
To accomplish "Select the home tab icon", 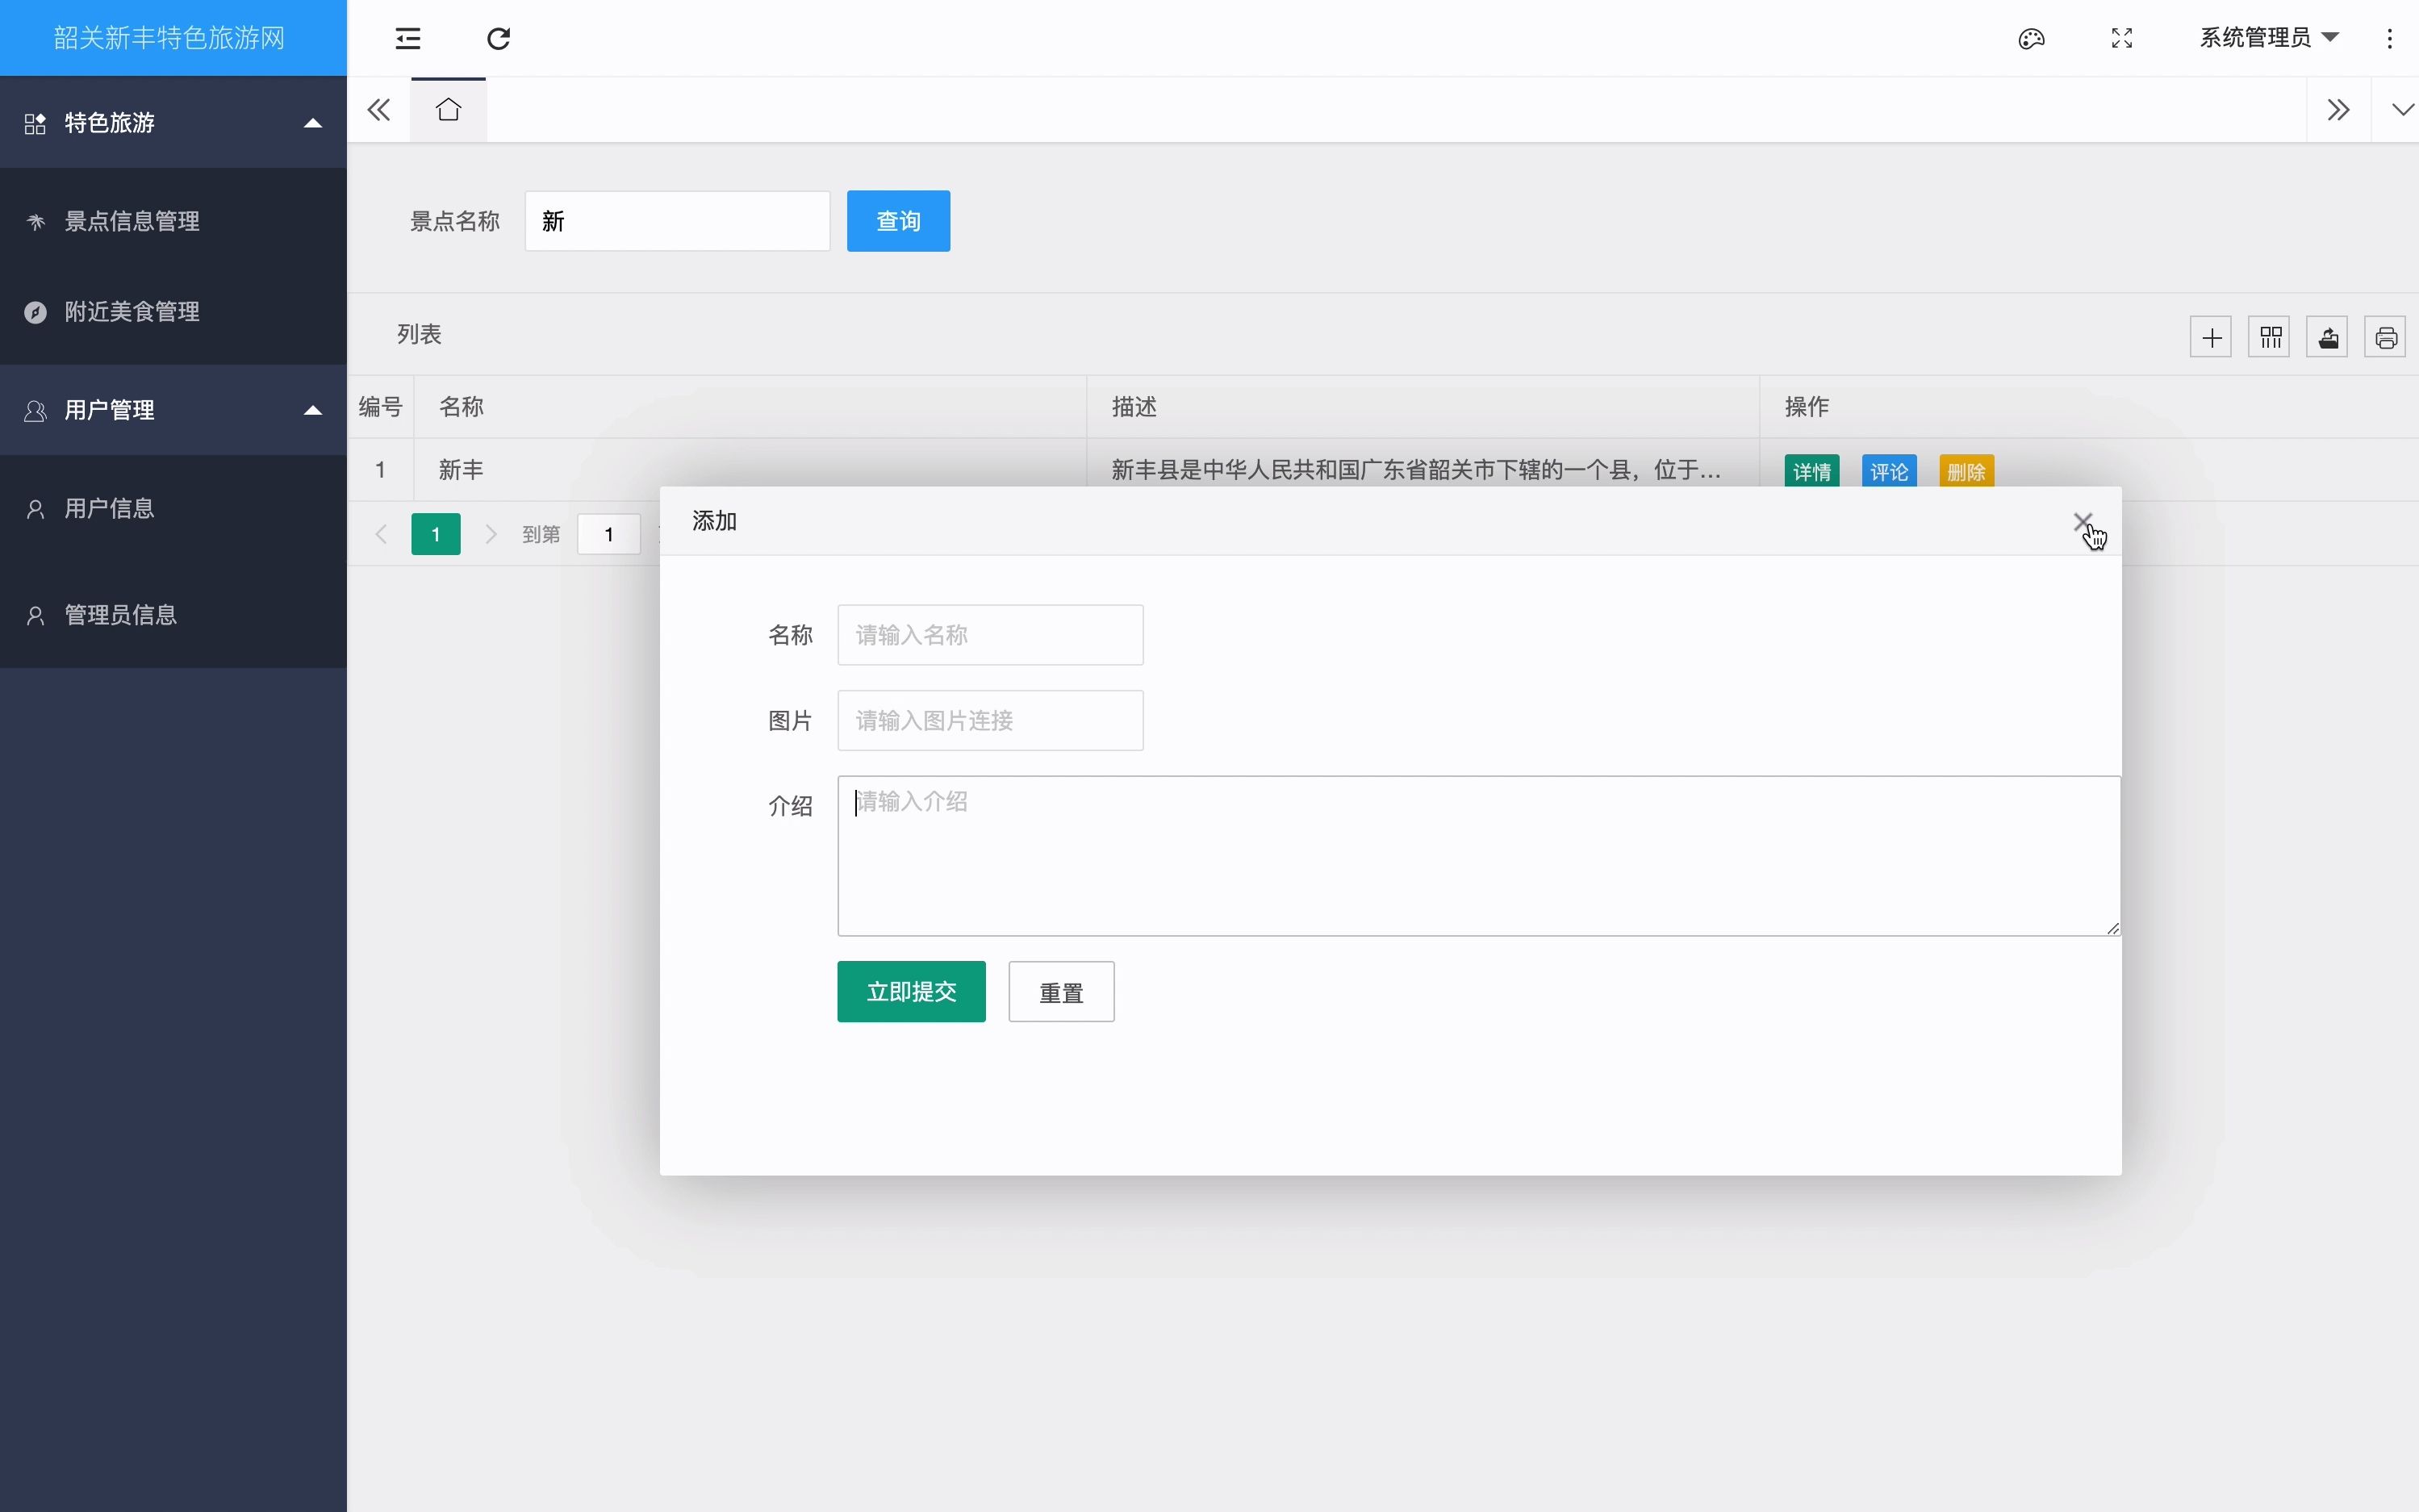I will tap(449, 110).
